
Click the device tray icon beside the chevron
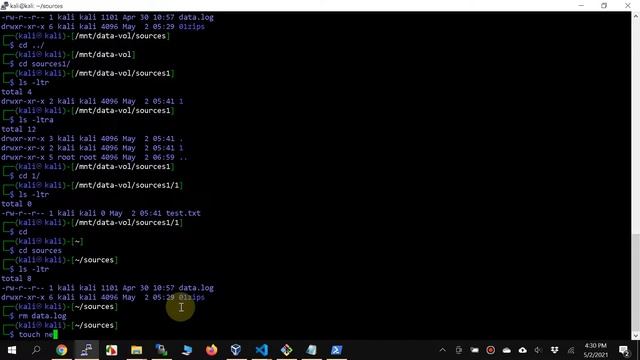pyautogui.click(x=459, y=350)
